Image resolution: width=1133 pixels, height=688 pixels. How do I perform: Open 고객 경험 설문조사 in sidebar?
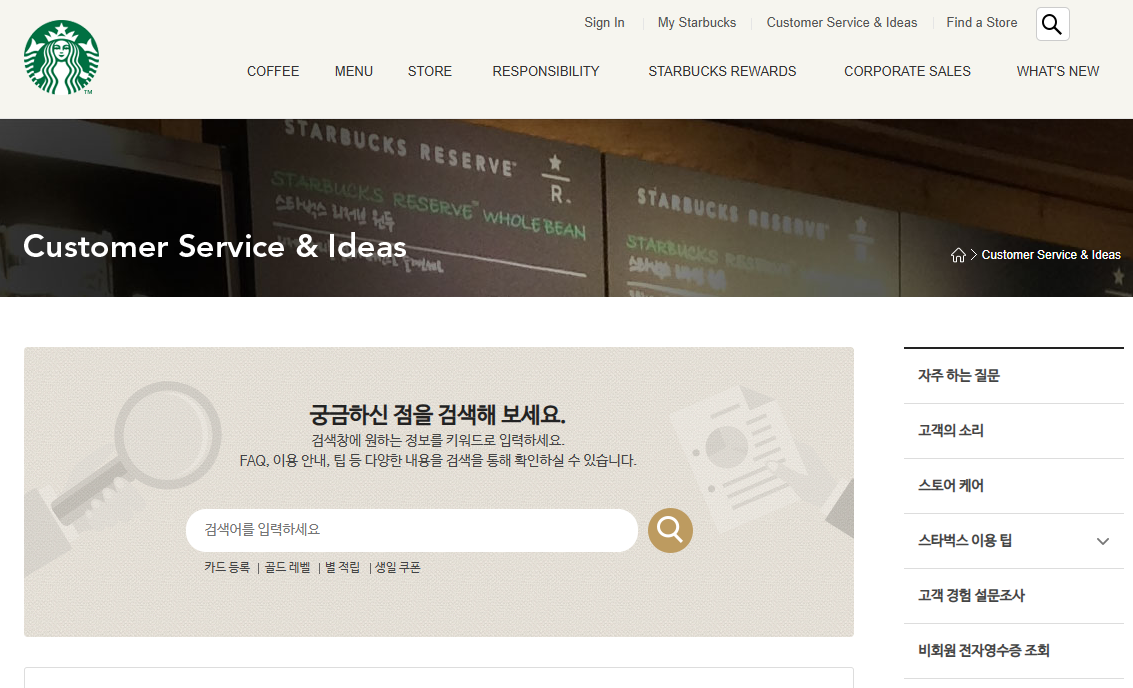pyautogui.click(x=1014, y=595)
